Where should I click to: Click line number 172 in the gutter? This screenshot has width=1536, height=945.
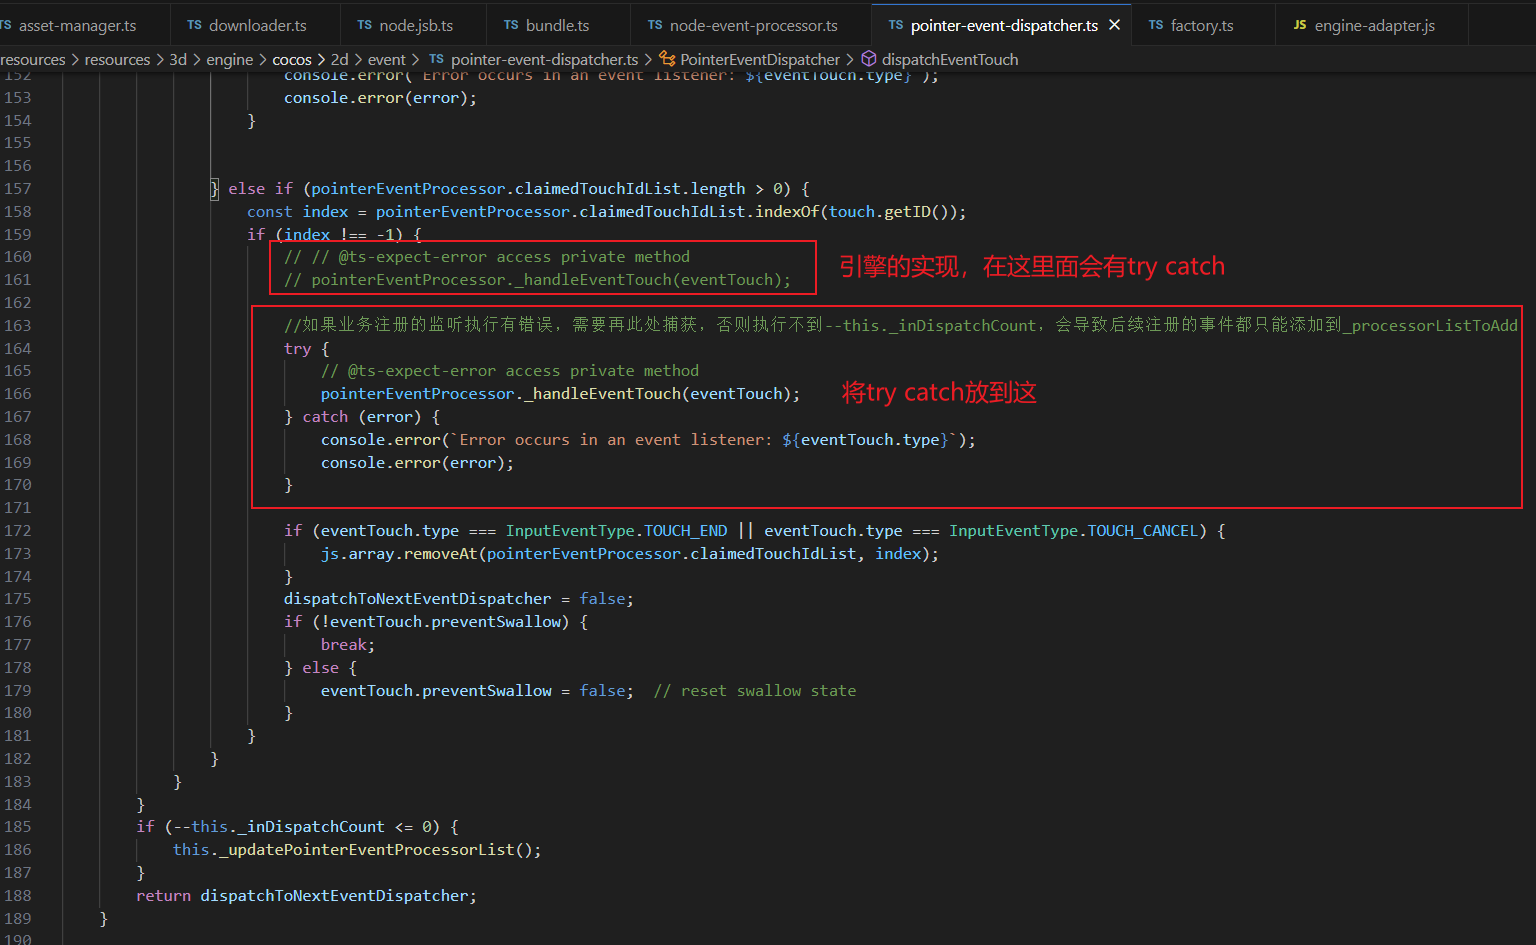[x=18, y=531]
